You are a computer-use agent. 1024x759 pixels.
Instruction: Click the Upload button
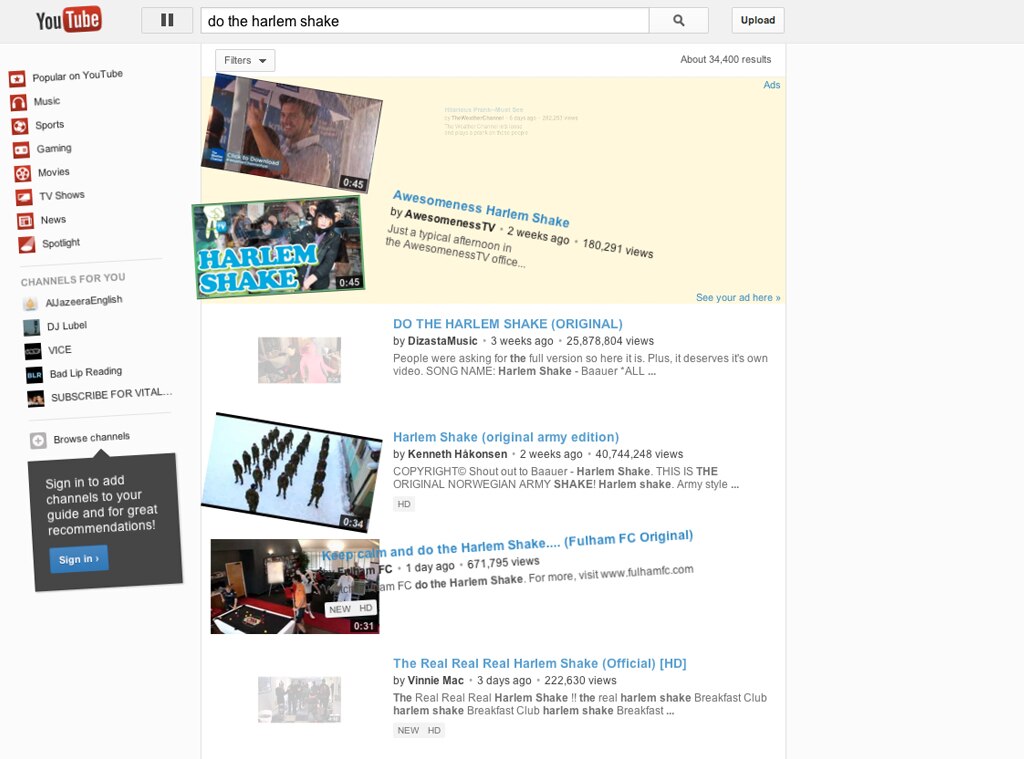point(757,19)
